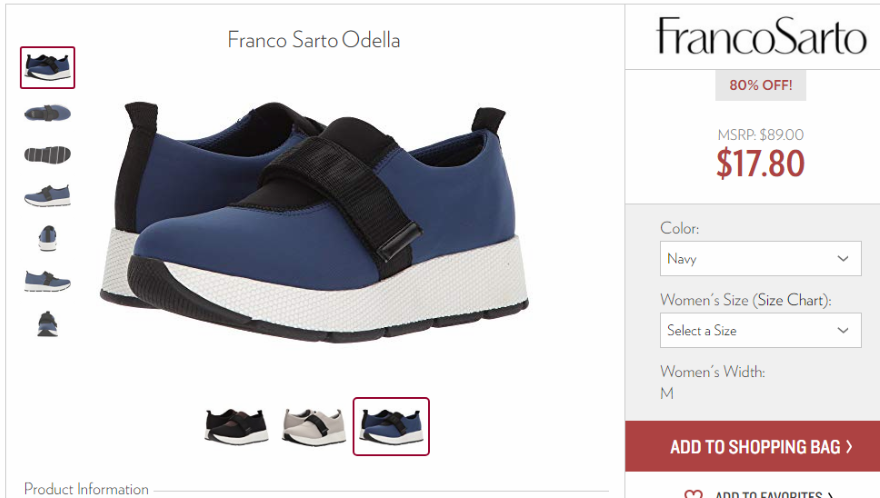Click the main navy shoe product image
Image resolution: width=880 pixels, height=498 pixels.
(x=314, y=222)
